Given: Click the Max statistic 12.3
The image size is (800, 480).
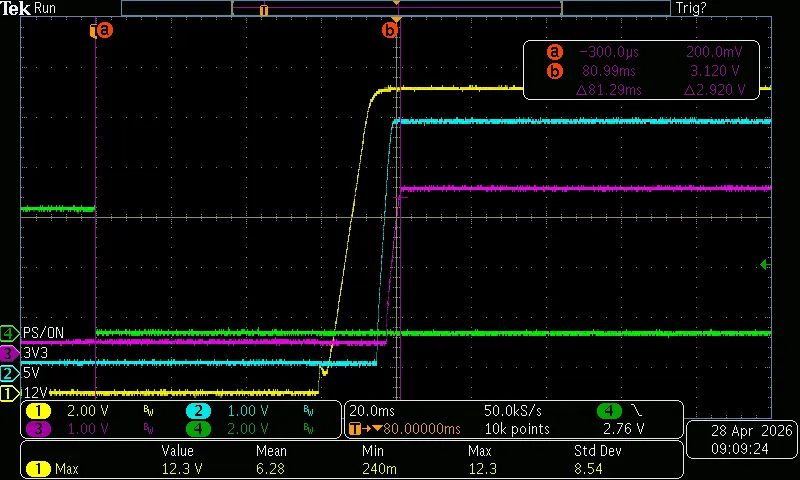Looking at the screenshot, I should [x=482, y=469].
